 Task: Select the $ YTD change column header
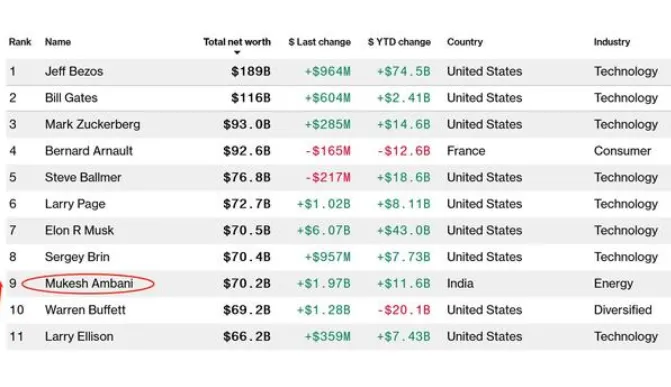click(399, 42)
